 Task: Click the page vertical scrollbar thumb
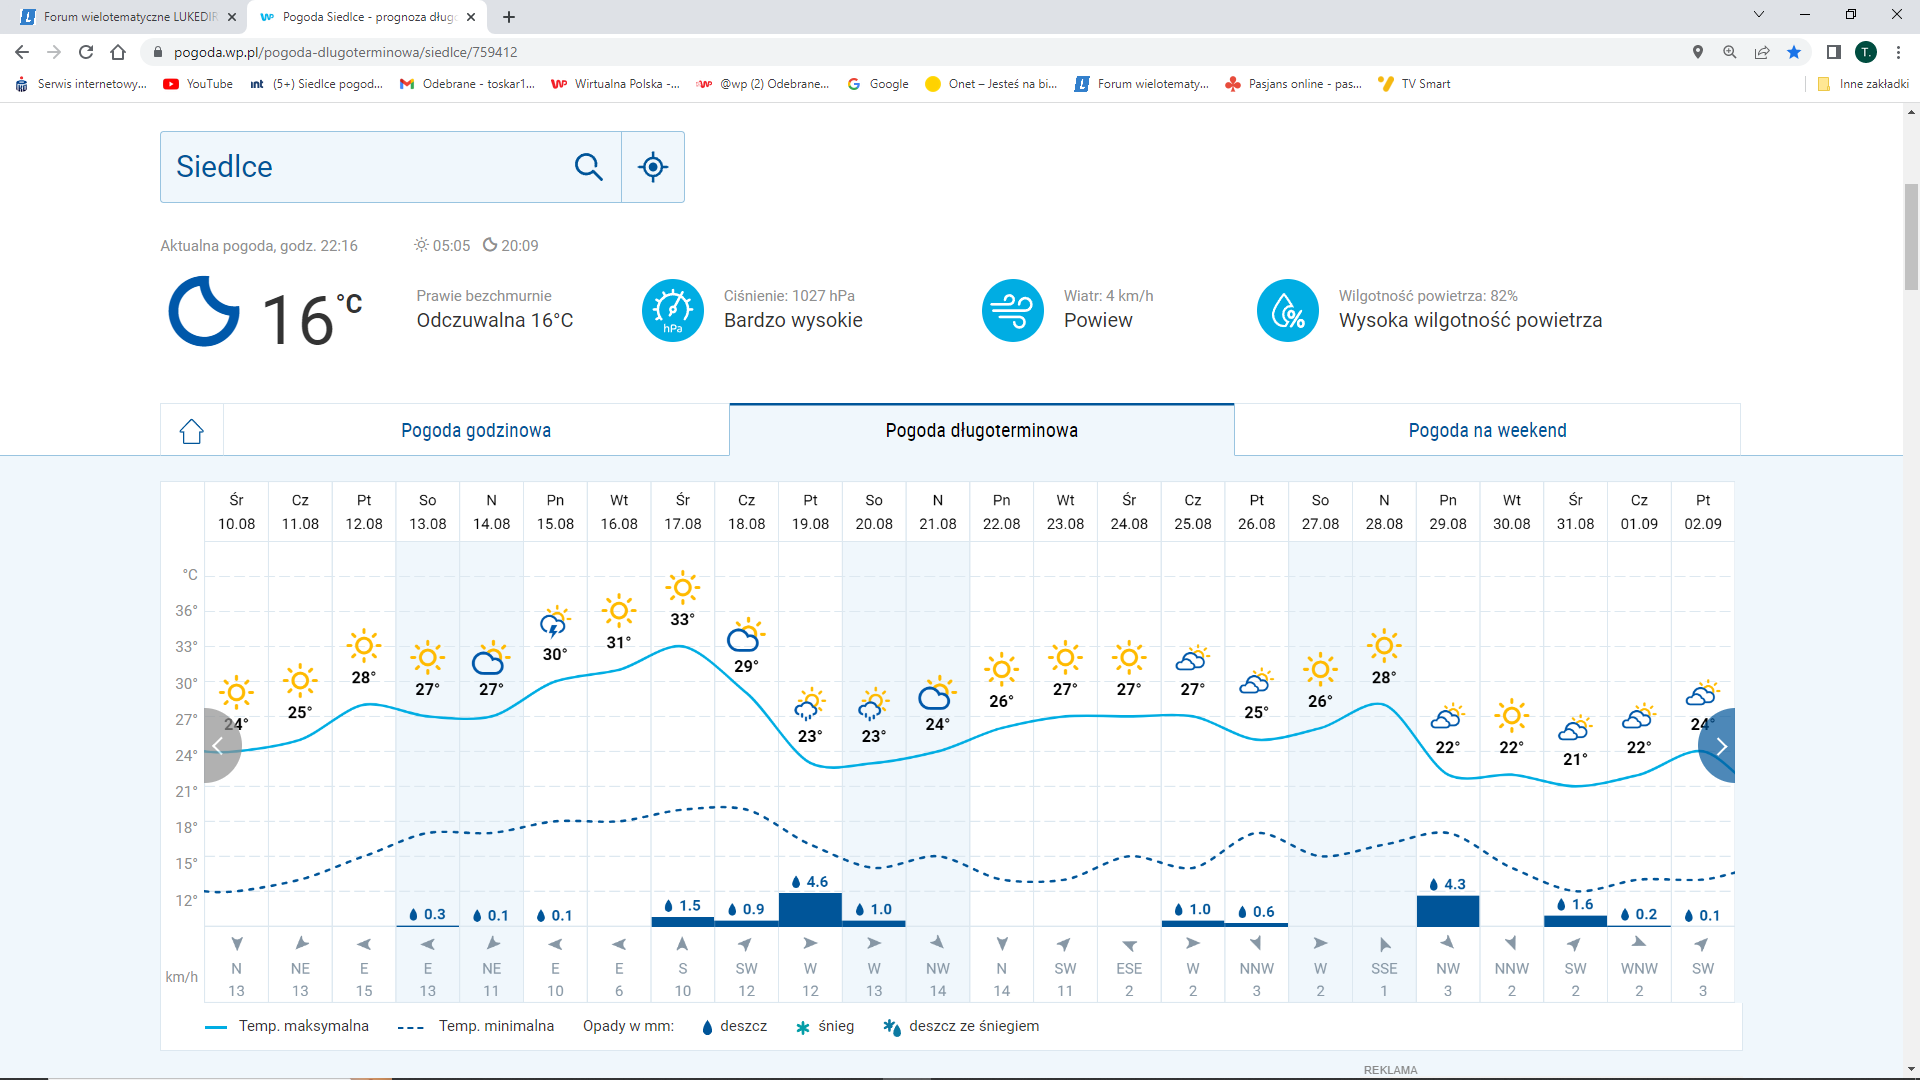point(1911,235)
